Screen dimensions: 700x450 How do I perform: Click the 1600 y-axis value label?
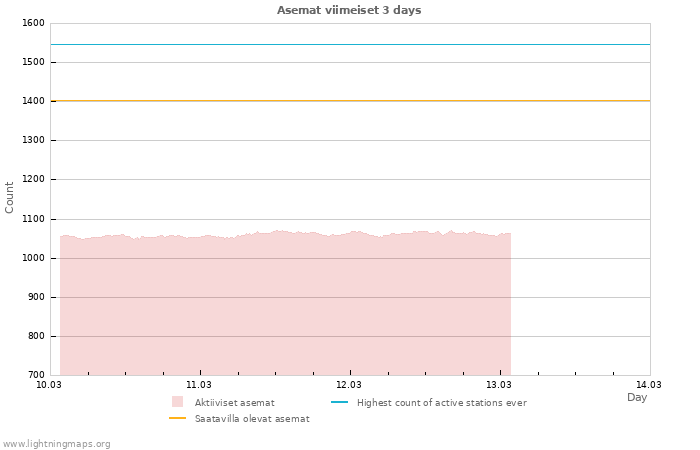[33, 23]
